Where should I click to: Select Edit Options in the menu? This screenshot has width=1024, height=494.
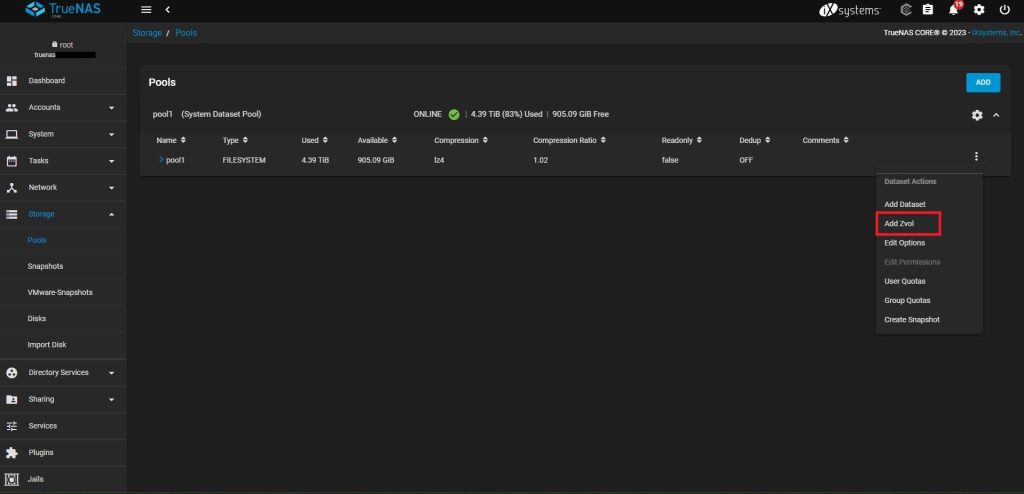pyautogui.click(x=904, y=243)
